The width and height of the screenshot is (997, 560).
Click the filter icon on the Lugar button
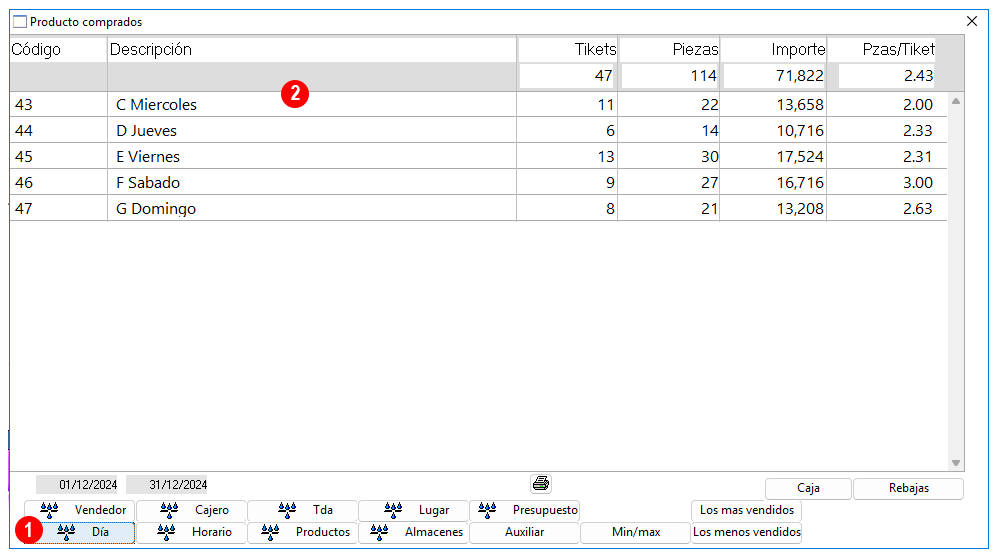click(393, 510)
